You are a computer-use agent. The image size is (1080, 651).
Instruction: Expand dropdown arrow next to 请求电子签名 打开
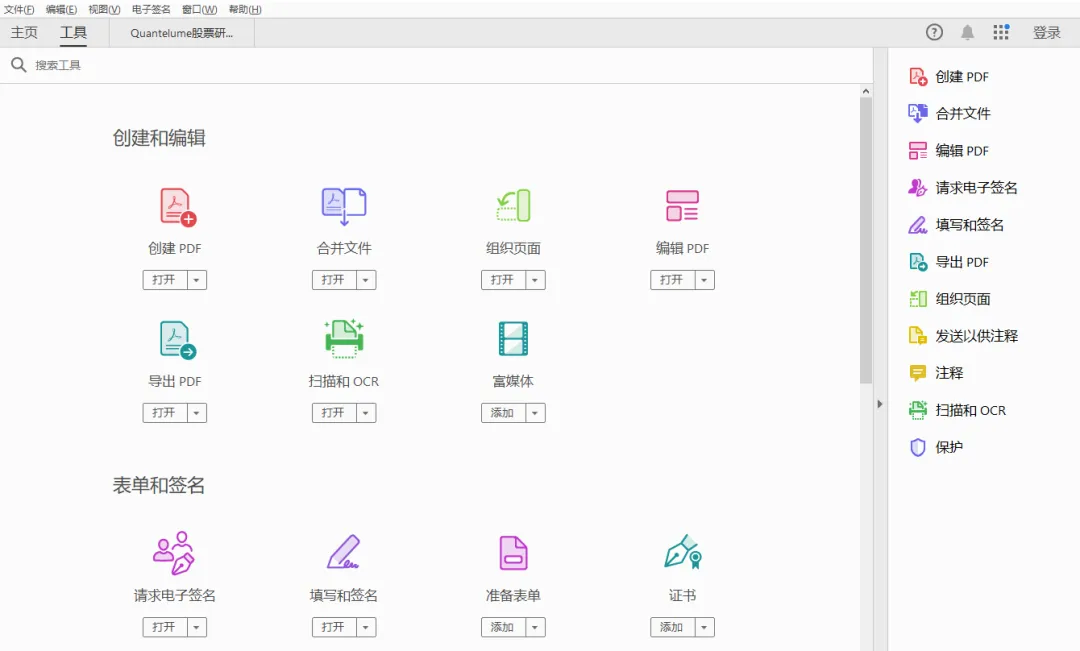tap(196, 627)
